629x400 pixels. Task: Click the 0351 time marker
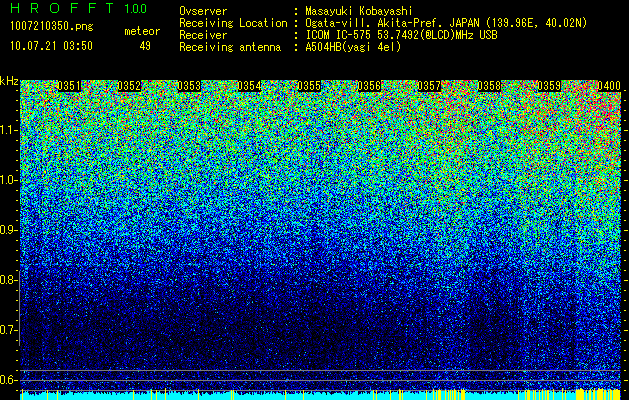[69, 86]
